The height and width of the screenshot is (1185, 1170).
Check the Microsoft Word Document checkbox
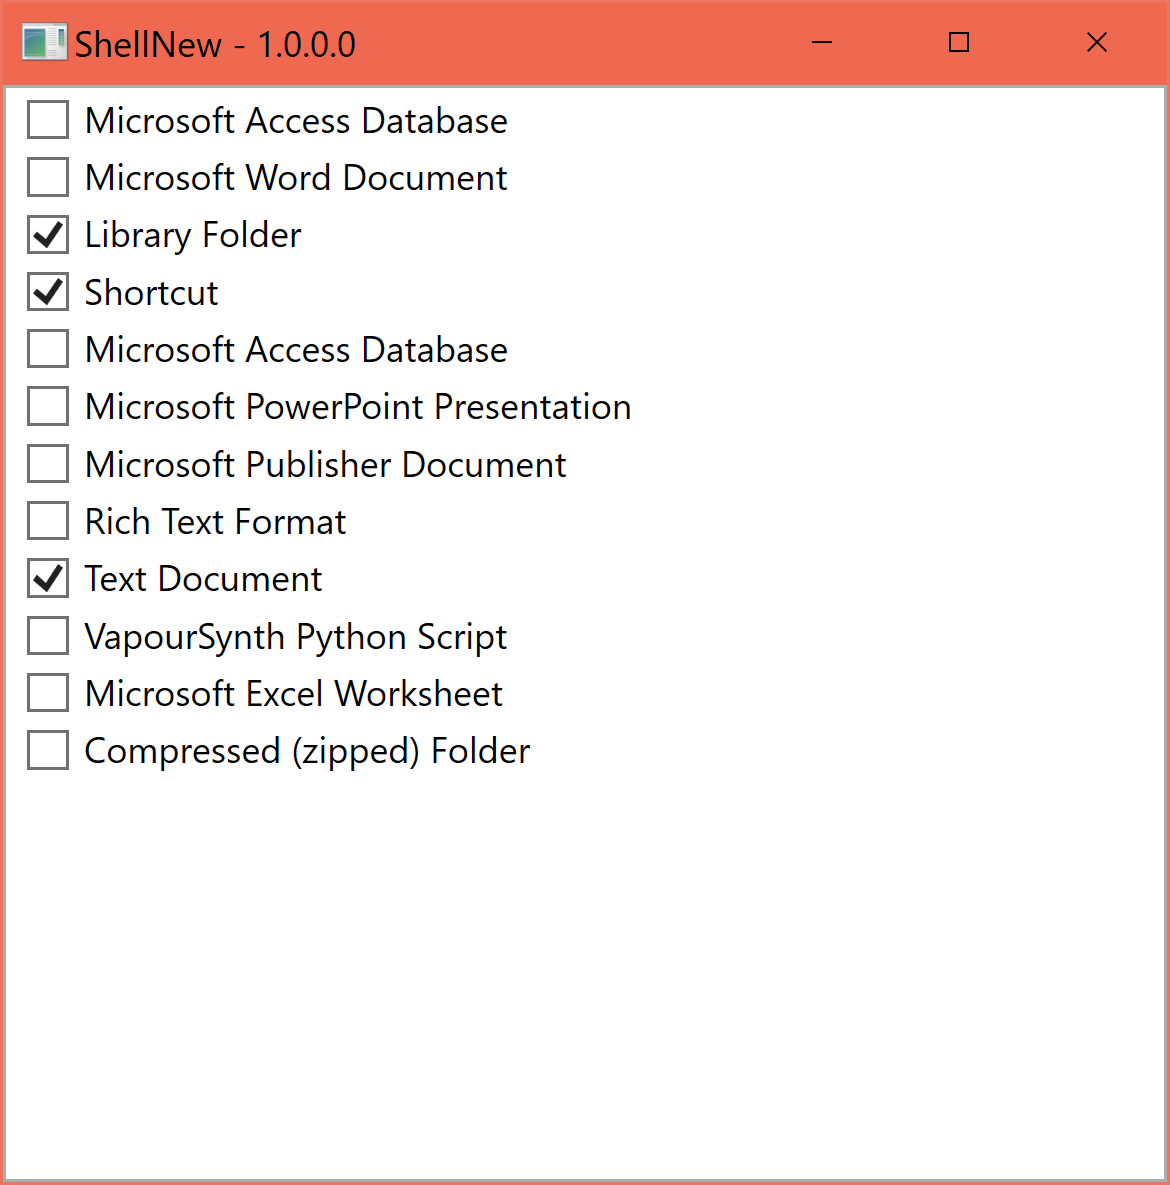(x=48, y=178)
